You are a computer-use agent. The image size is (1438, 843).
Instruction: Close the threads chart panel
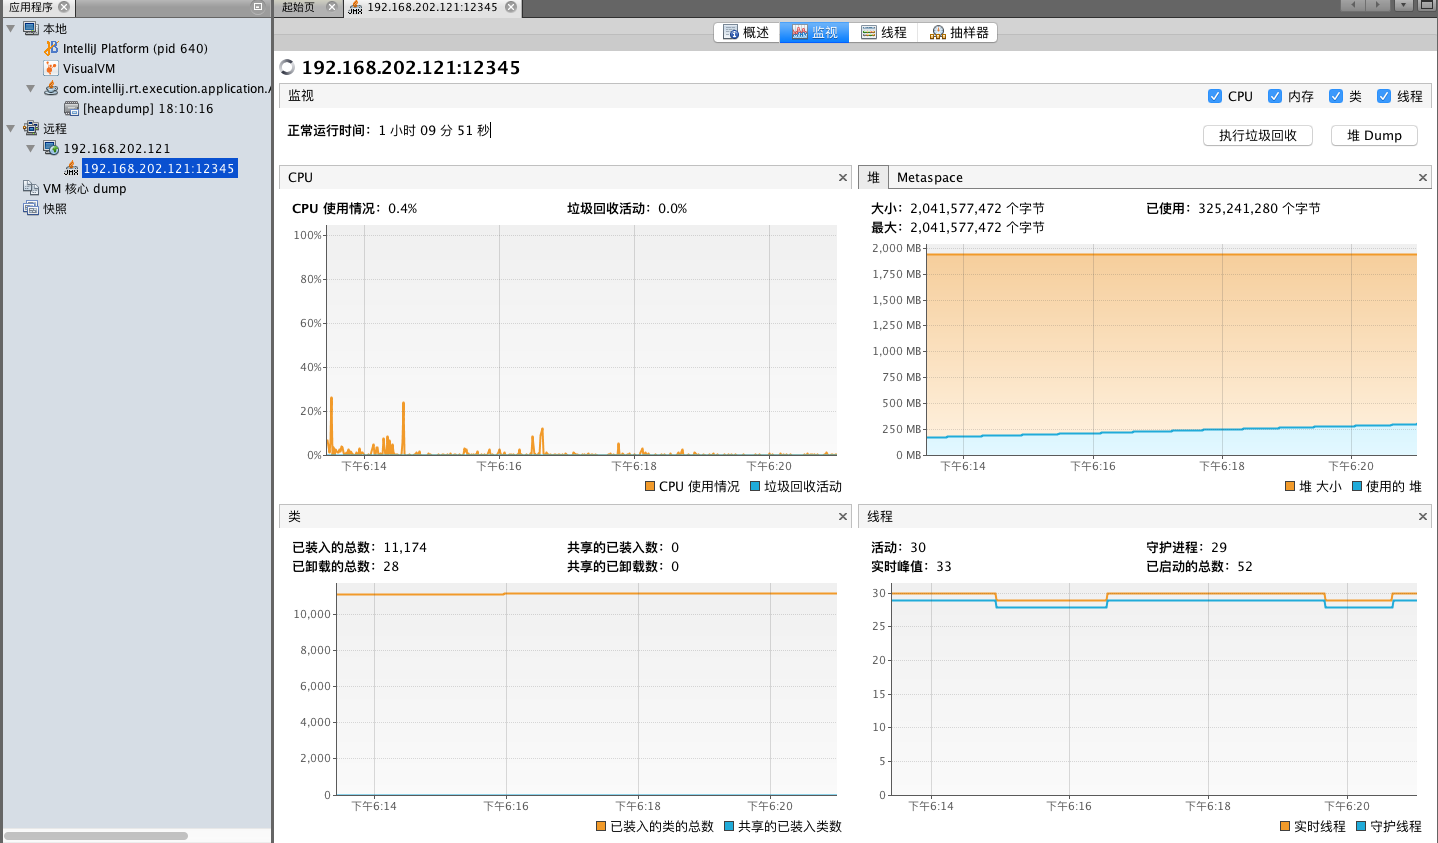1422,517
